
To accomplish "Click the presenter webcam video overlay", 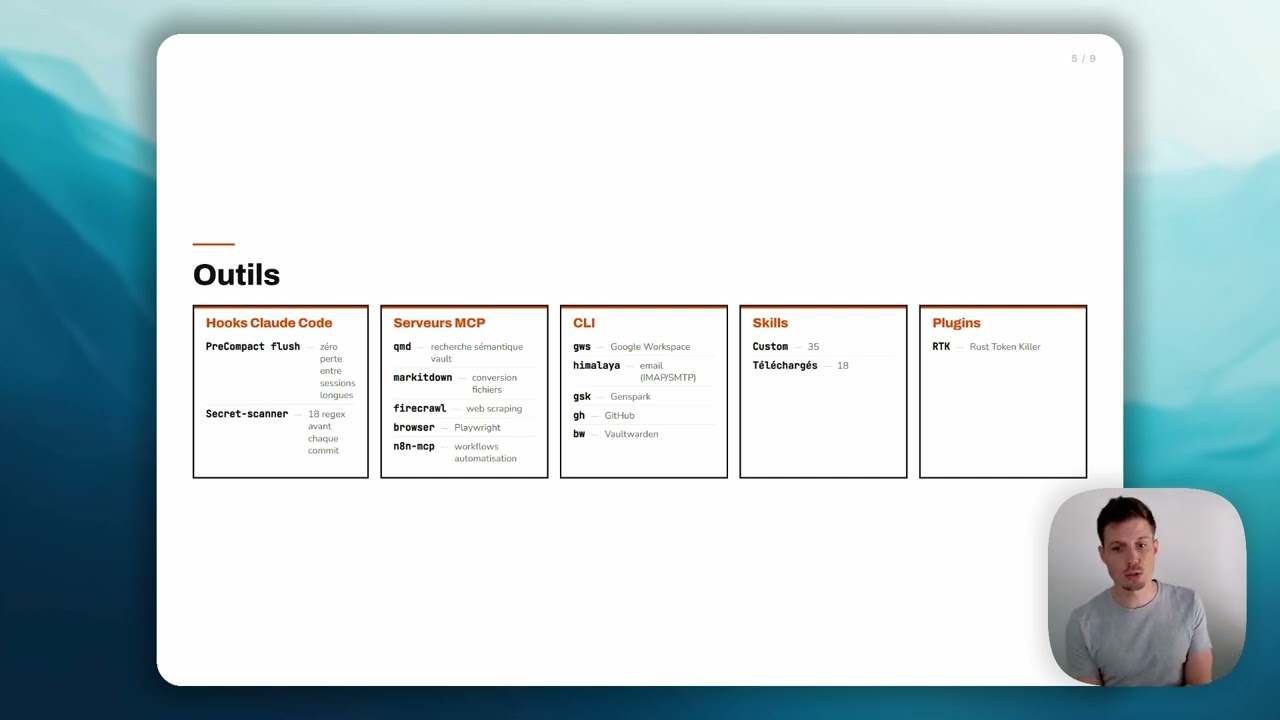I will pyautogui.click(x=1147, y=587).
